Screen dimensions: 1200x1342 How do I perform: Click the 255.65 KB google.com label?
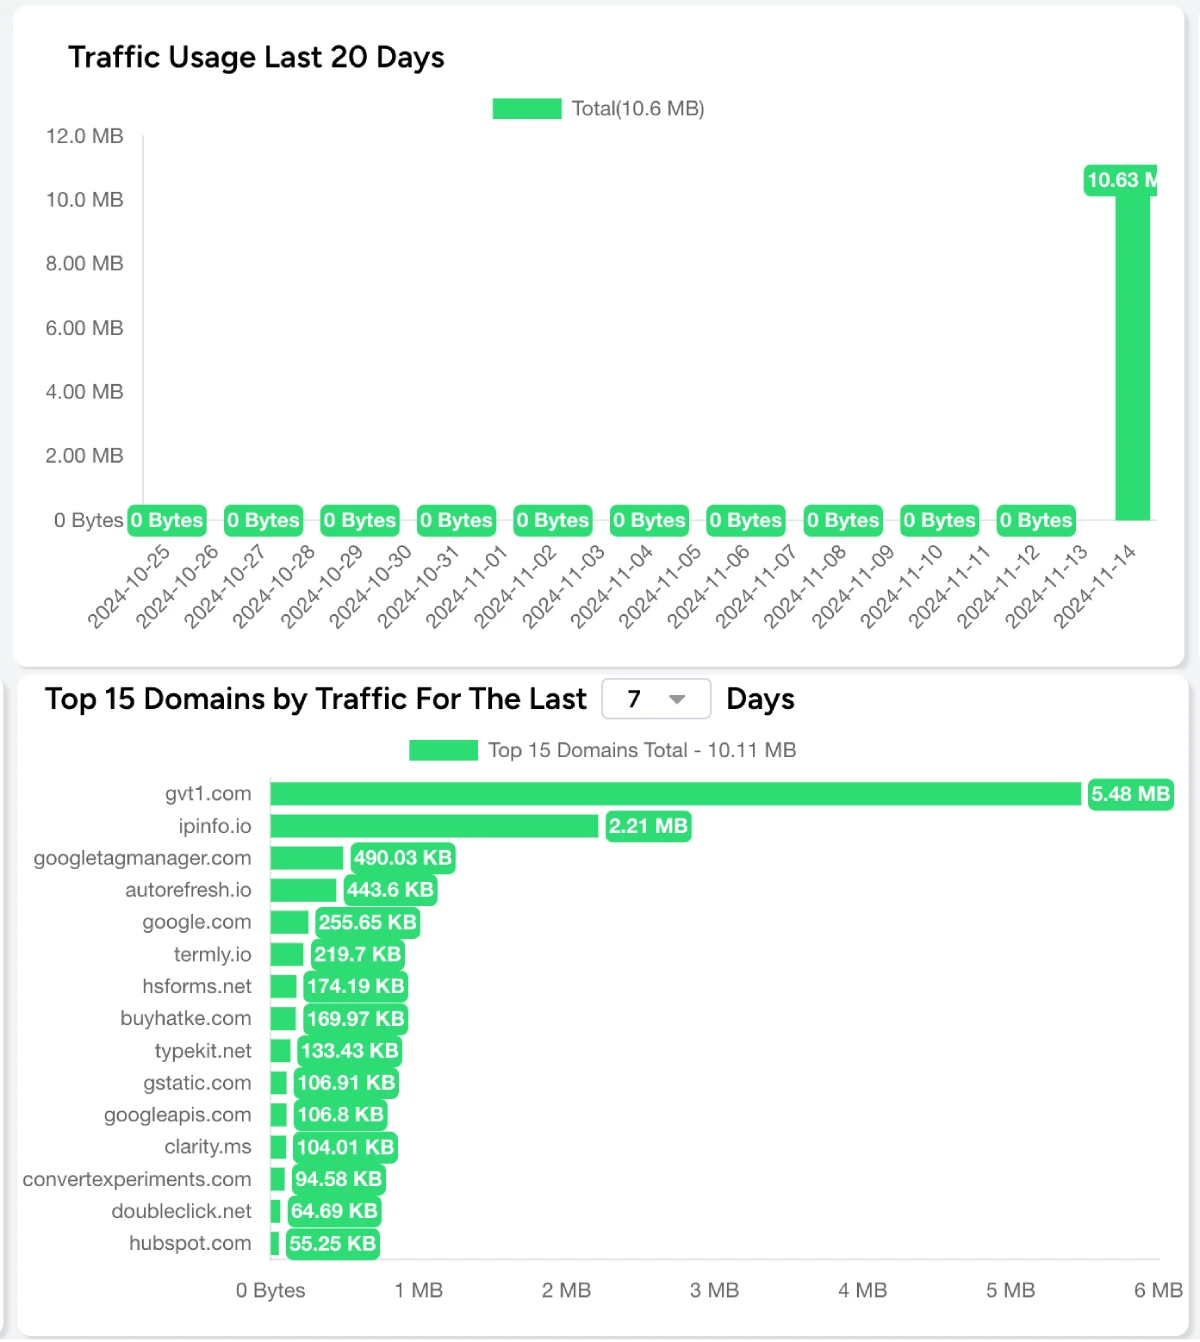(x=367, y=922)
